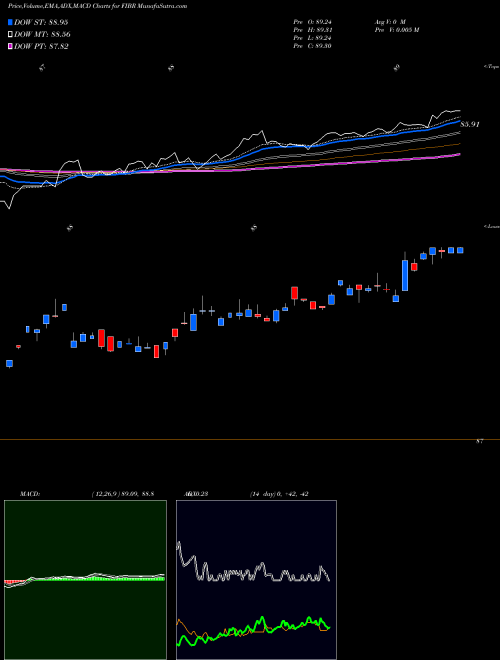Viewport: 500px width, 660px height.
Task: Click the last blue candlestick
Action: pyautogui.click(x=460, y=250)
